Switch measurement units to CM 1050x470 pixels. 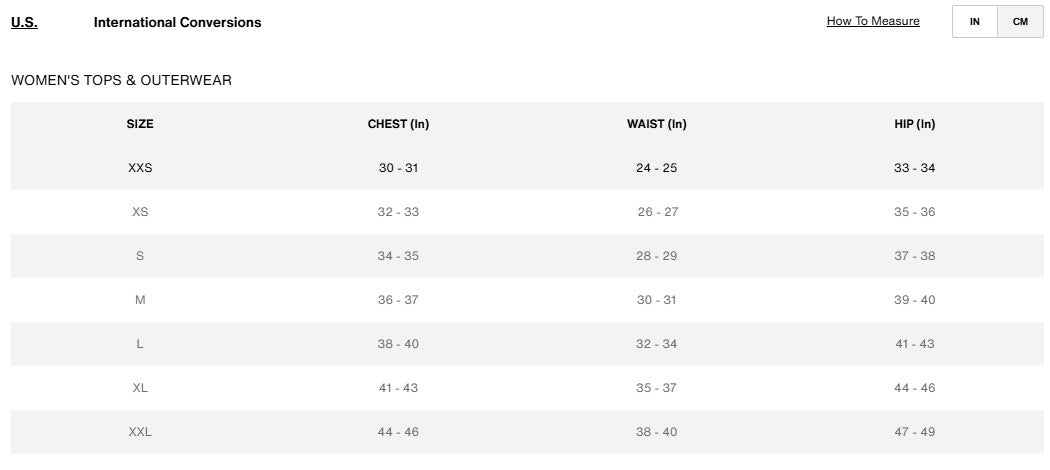click(1020, 22)
